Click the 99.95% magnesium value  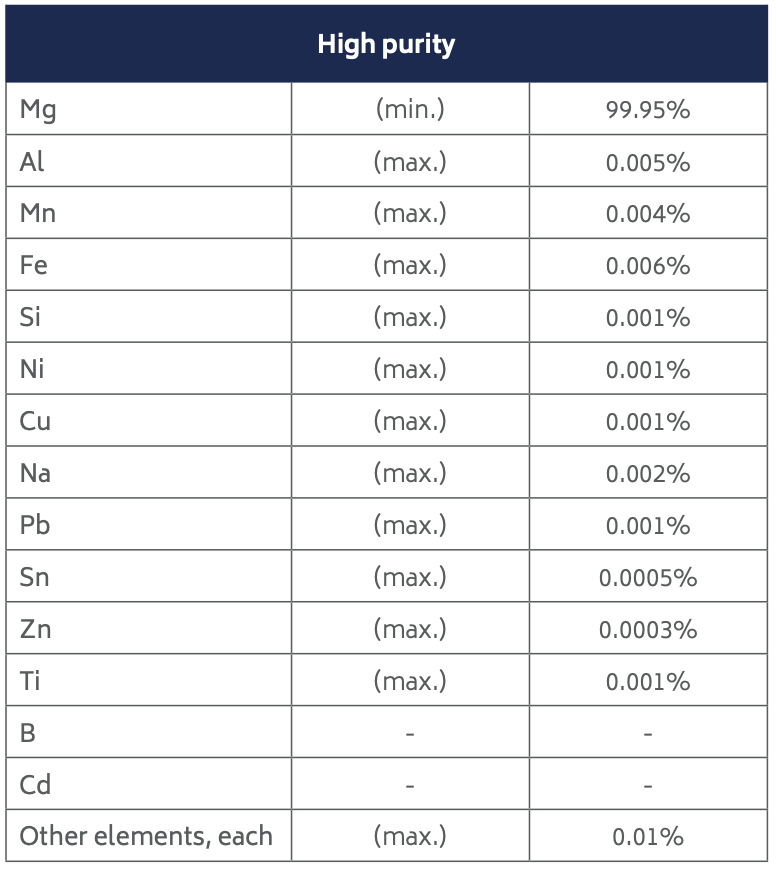(x=647, y=110)
